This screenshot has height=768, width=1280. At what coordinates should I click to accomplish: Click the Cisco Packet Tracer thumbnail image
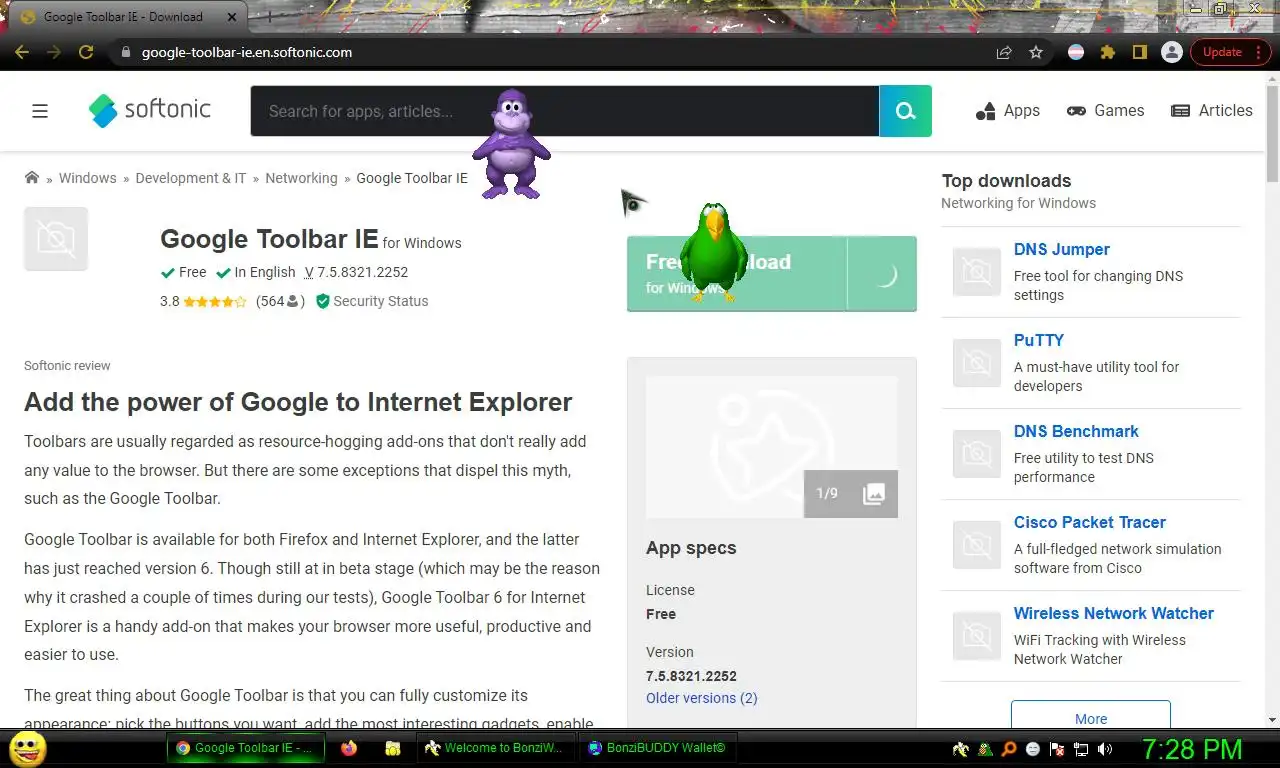976,544
